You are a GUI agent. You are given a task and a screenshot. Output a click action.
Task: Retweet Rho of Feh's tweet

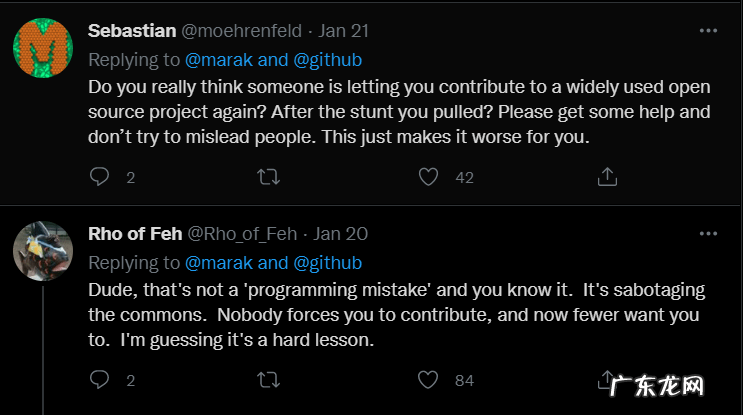tap(269, 380)
